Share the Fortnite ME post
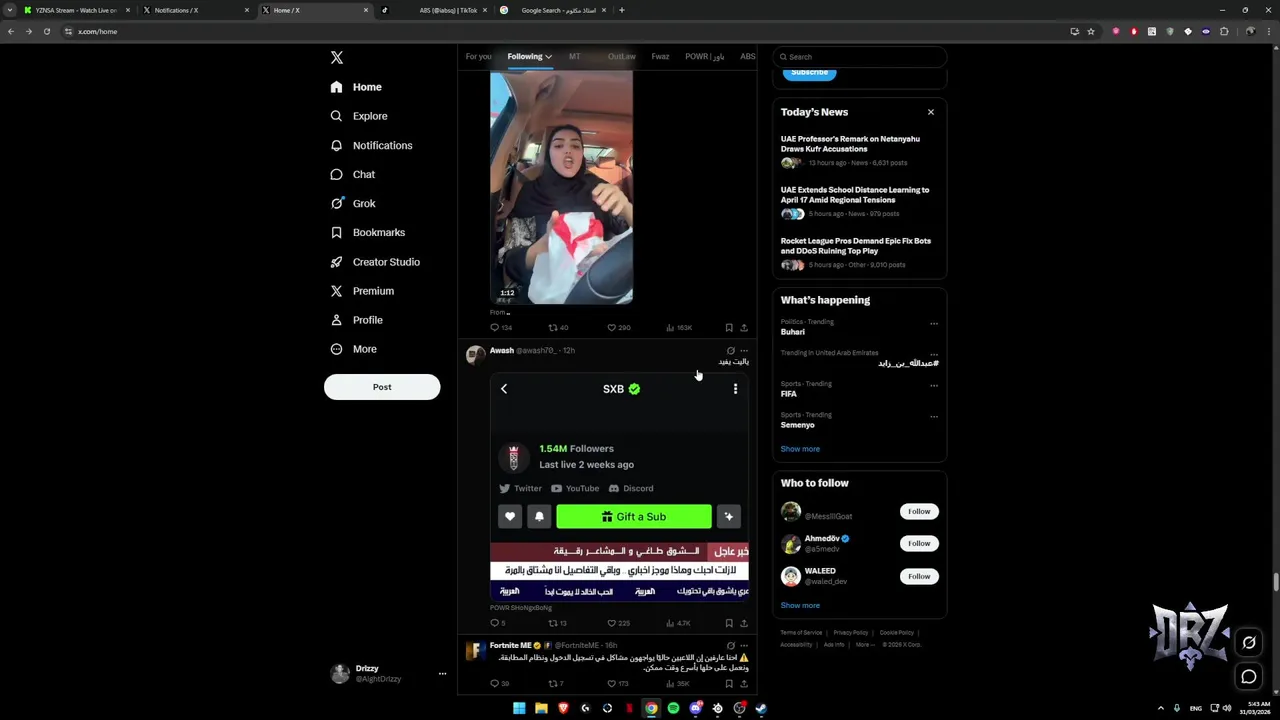The image size is (1280, 720). click(743, 684)
